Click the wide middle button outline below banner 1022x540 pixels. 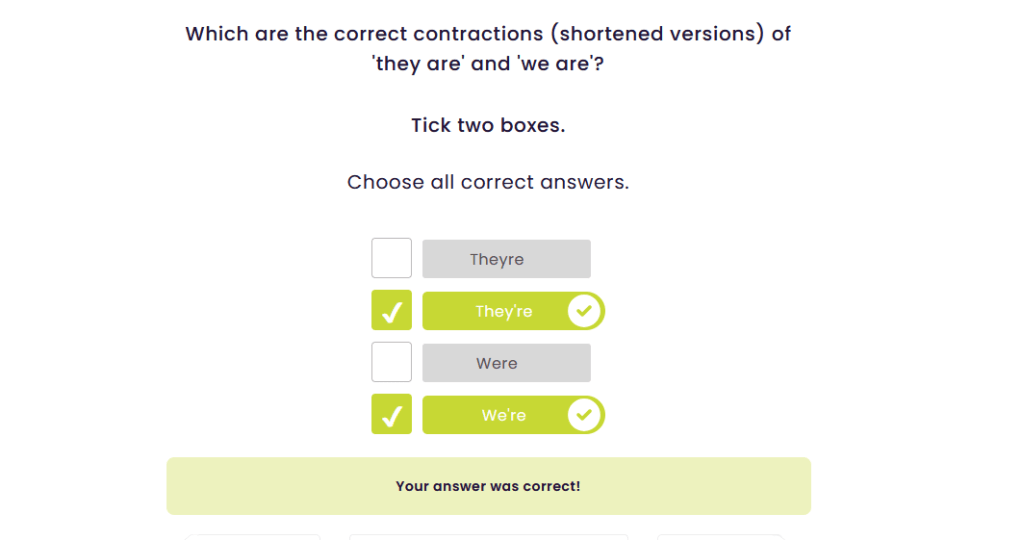click(x=488, y=537)
